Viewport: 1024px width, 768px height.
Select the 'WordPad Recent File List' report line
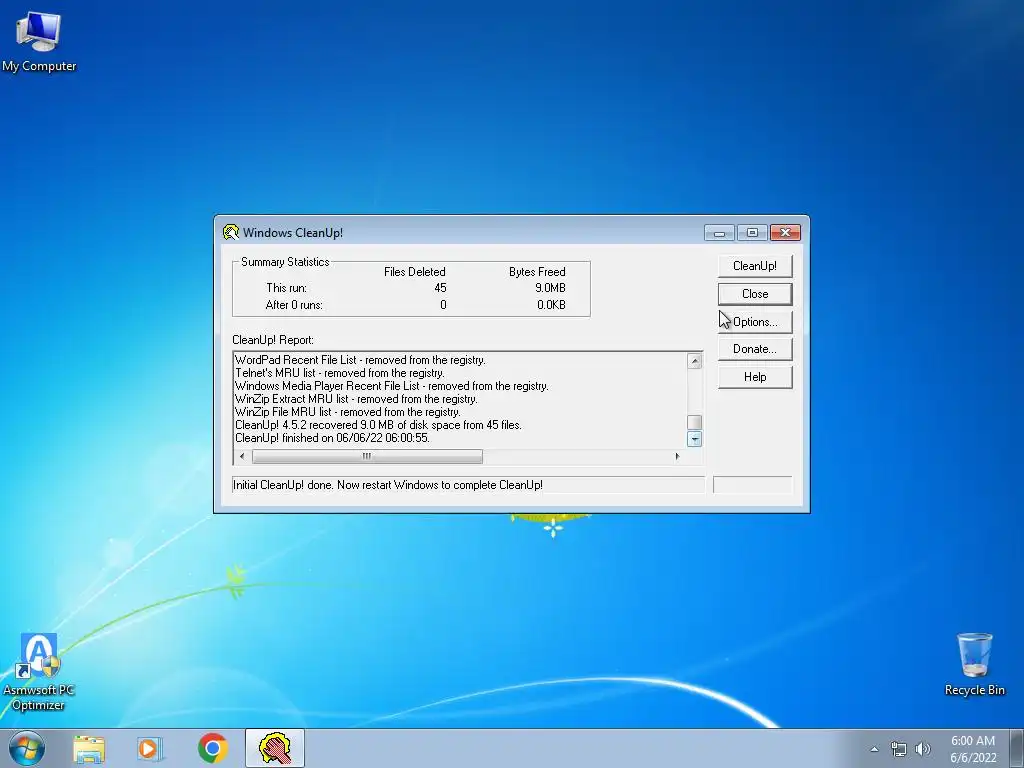[360, 360]
